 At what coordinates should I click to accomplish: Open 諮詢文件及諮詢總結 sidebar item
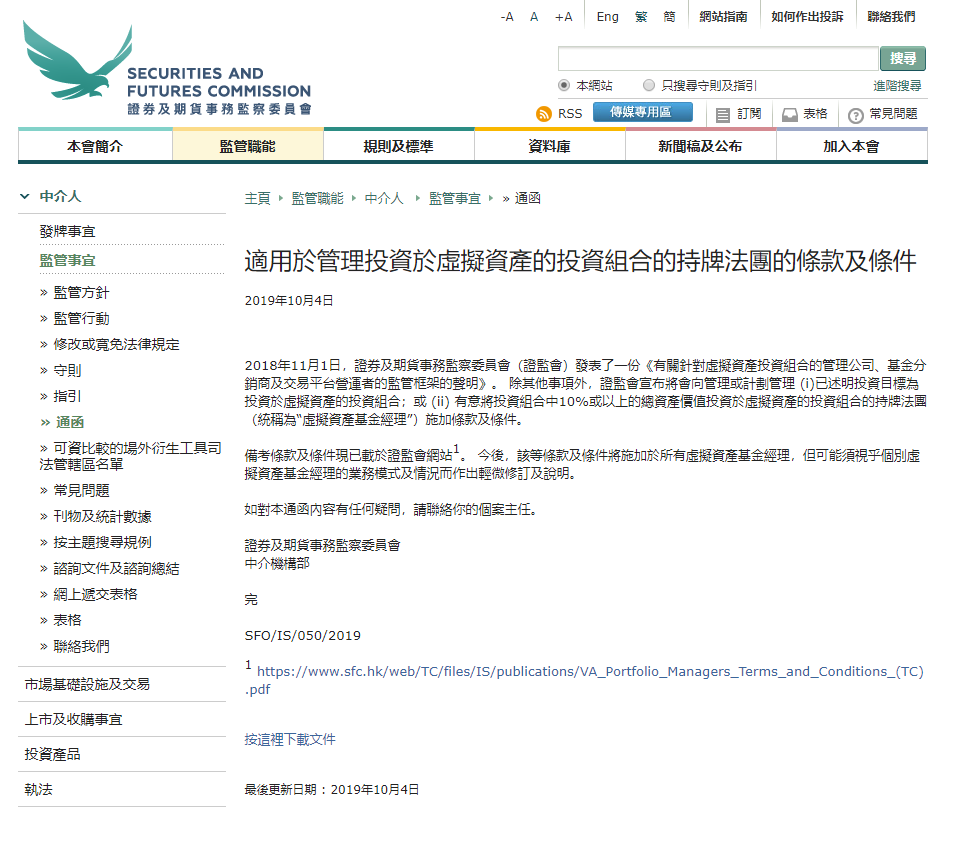(116, 569)
